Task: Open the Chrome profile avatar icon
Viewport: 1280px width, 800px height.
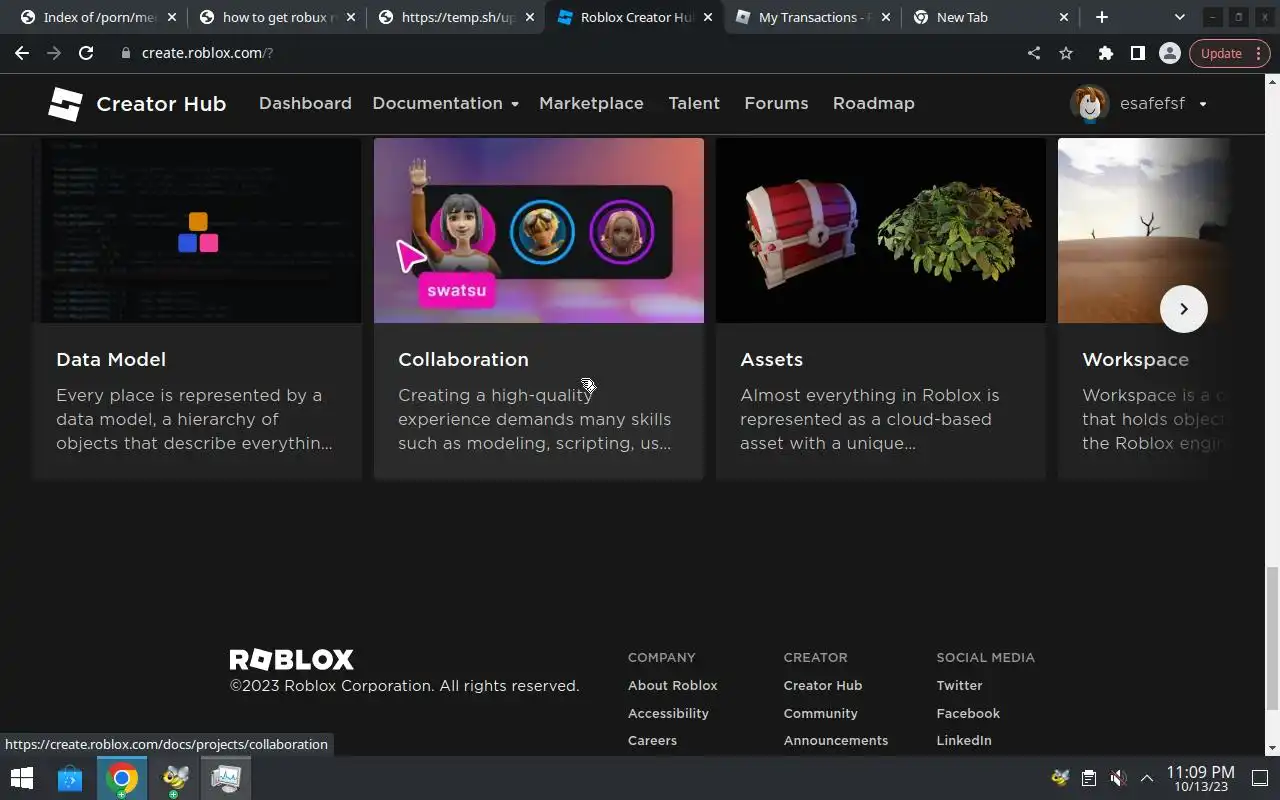Action: point(1169,53)
